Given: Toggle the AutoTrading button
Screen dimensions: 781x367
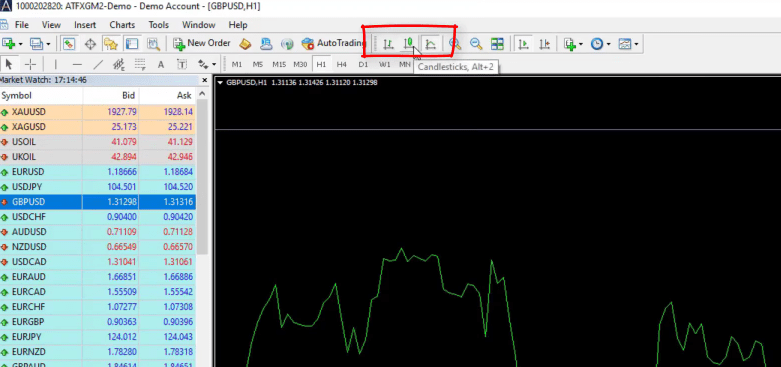Looking at the screenshot, I should pos(333,44).
